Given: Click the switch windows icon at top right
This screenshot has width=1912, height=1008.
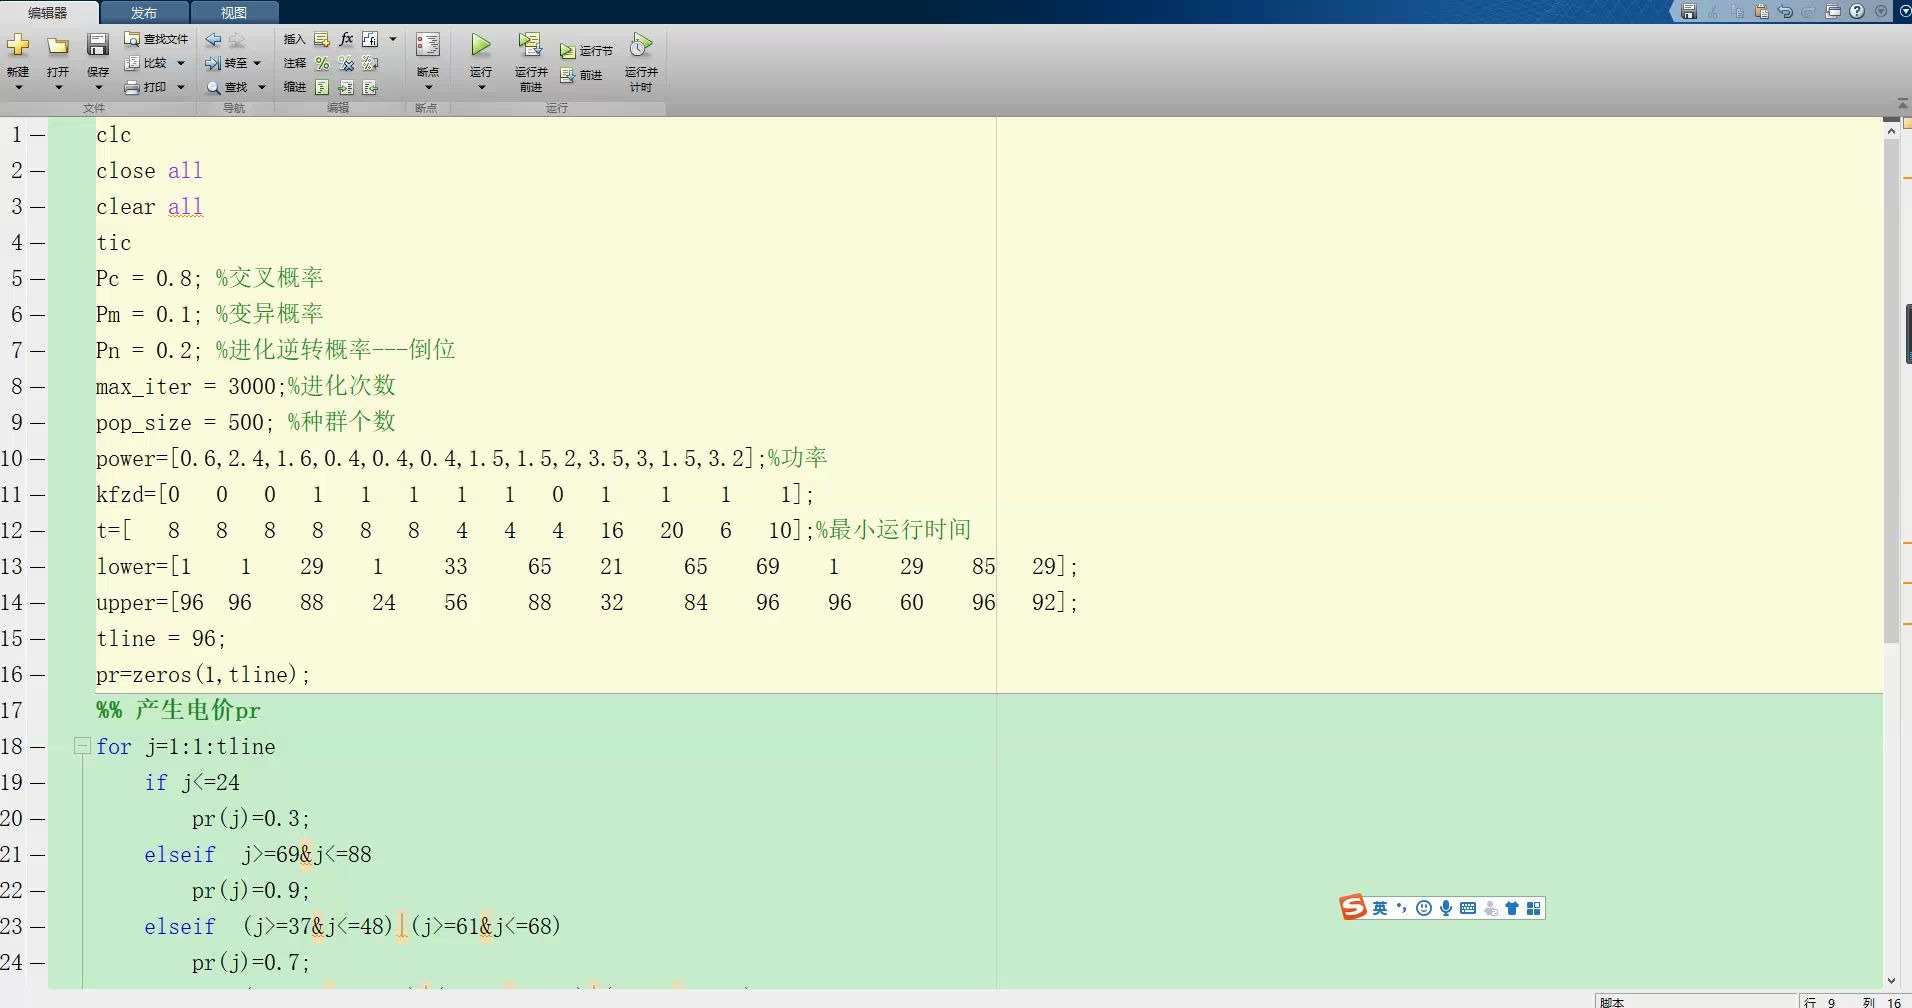Looking at the screenshot, I should point(1833,12).
